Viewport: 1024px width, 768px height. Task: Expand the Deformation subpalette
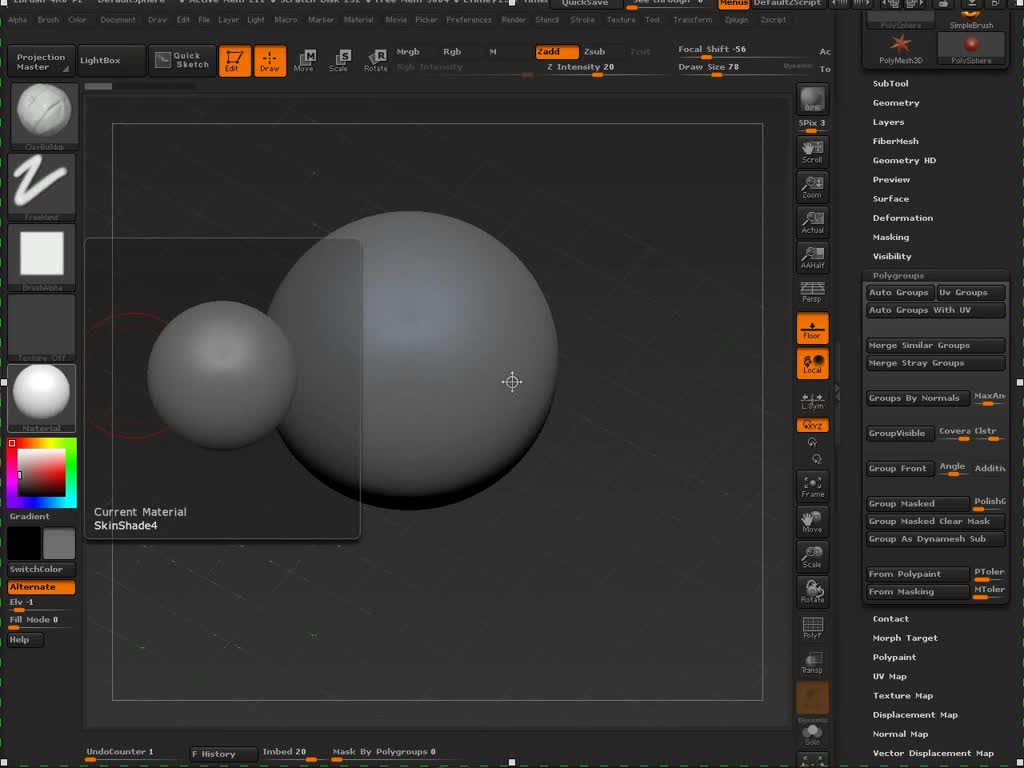902,218
